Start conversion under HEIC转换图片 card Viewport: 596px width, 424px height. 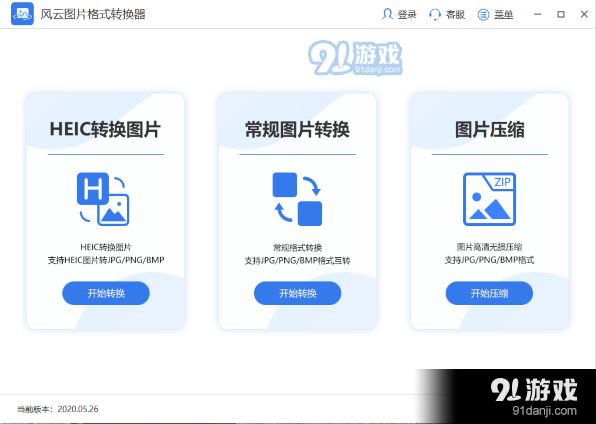pos(106,293)
